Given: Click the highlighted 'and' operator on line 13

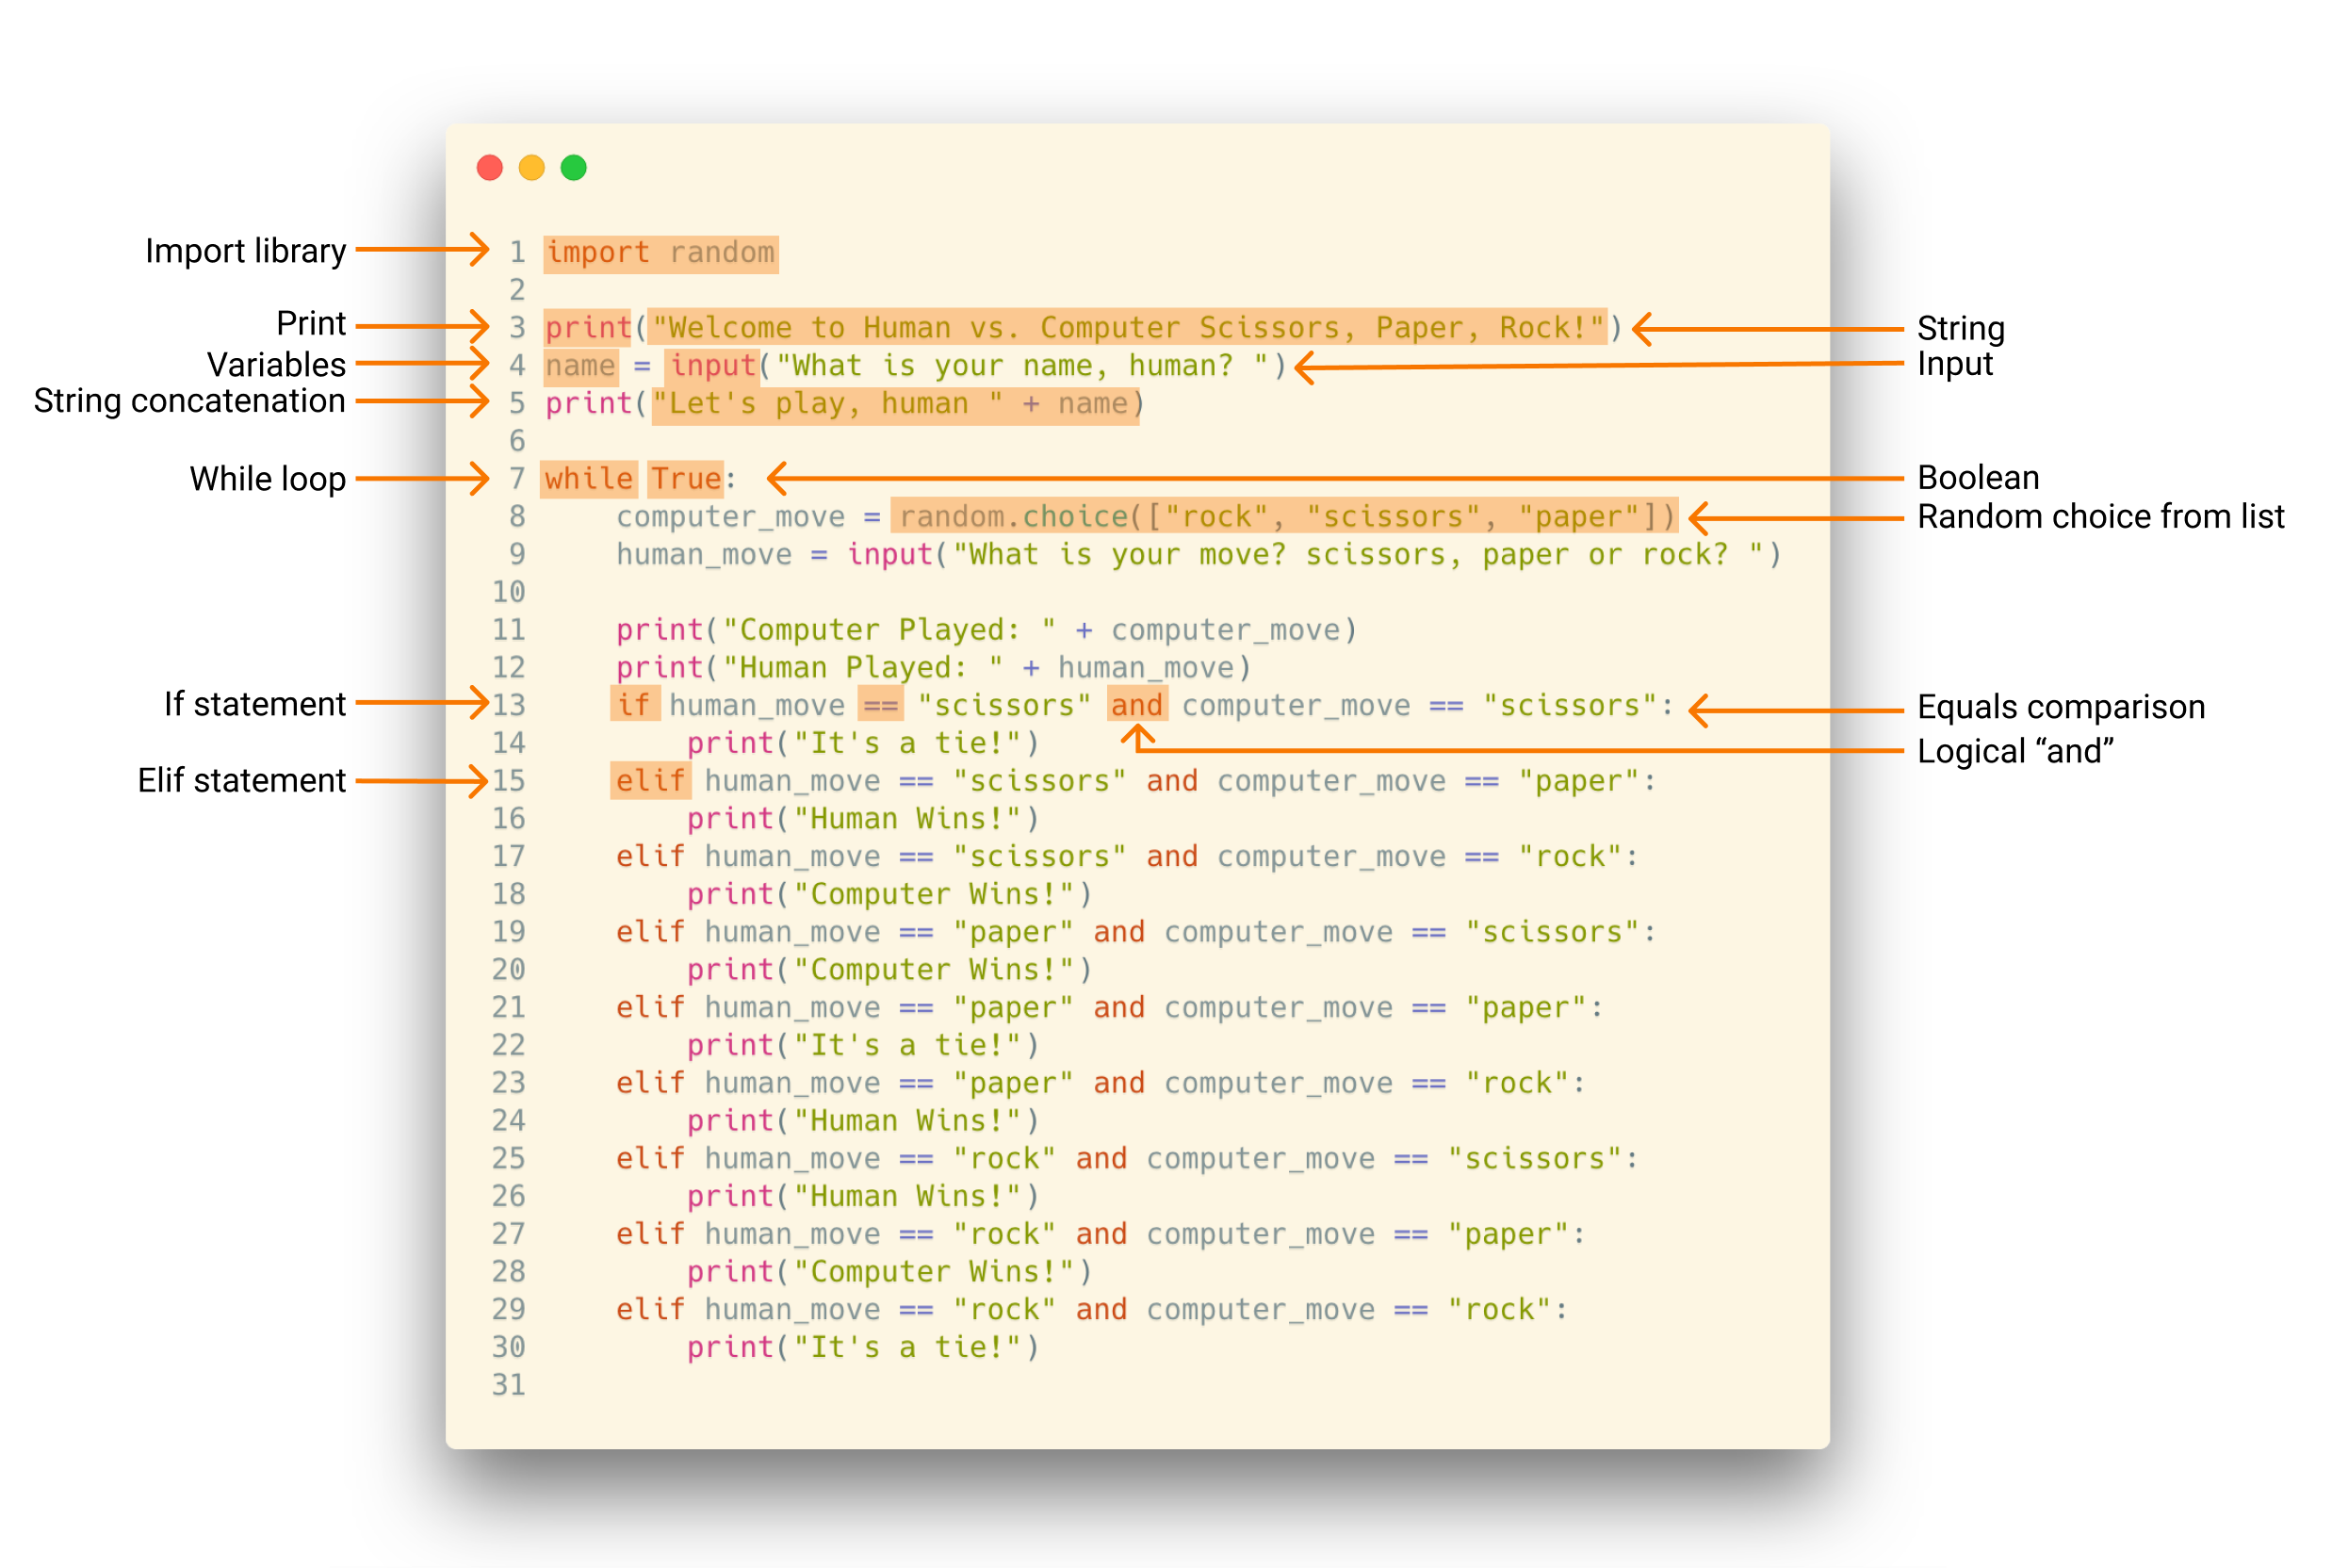Looking at the screenshot, I should (1136, 705).
